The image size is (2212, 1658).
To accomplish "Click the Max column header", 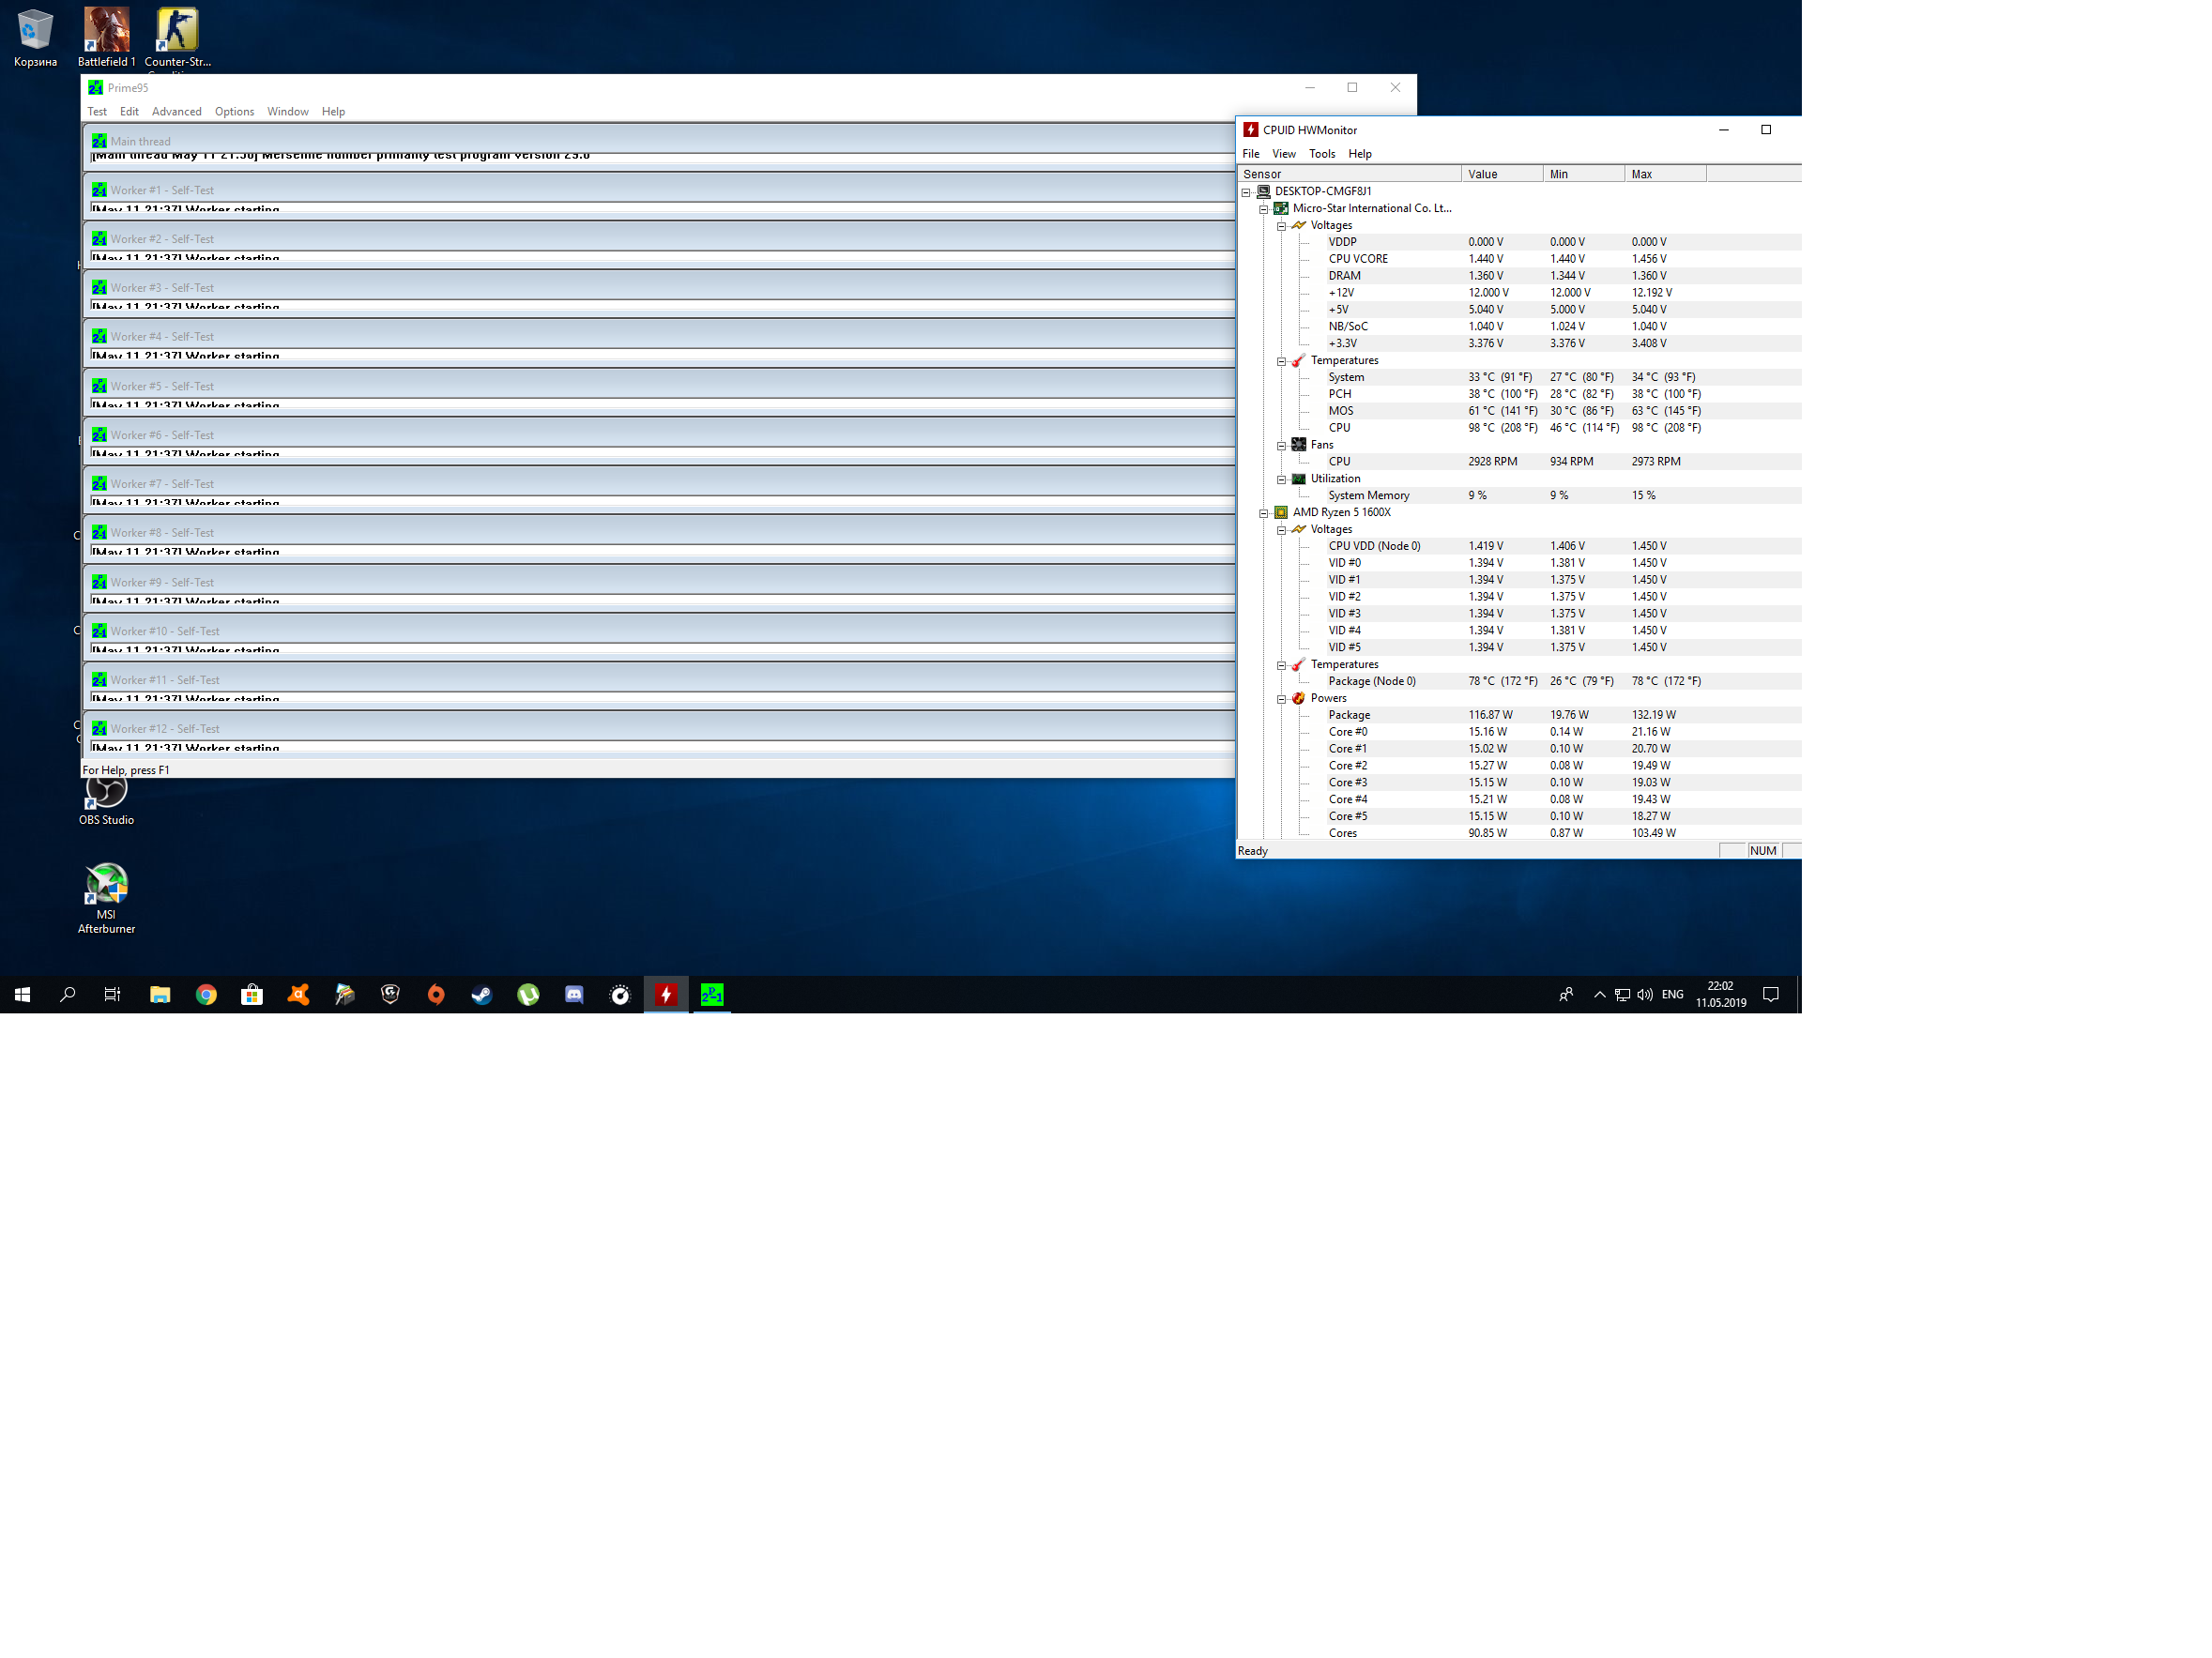I will coord(1664,174).
